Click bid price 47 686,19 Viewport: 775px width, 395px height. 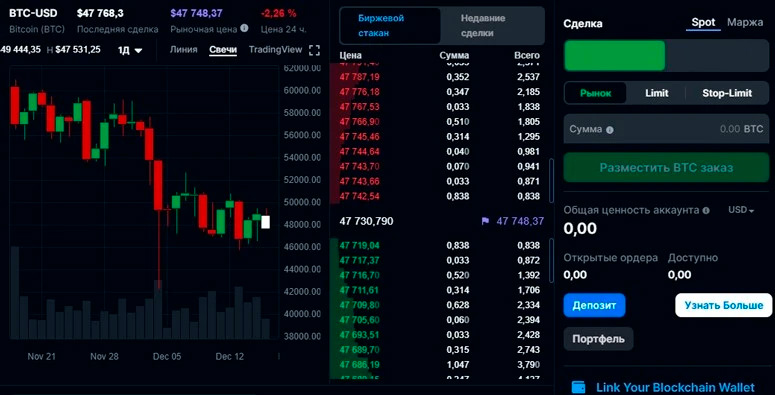(x=359, y=364)
